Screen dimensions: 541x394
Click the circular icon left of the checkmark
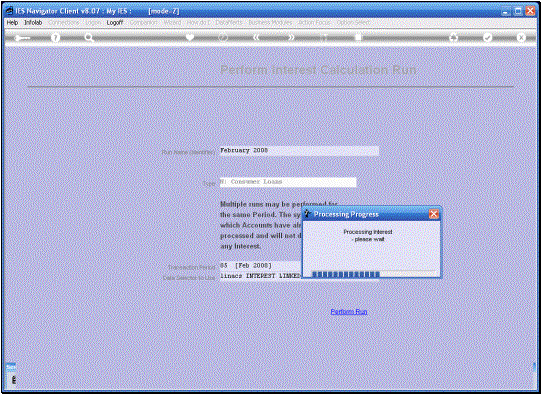coord(453,37)
